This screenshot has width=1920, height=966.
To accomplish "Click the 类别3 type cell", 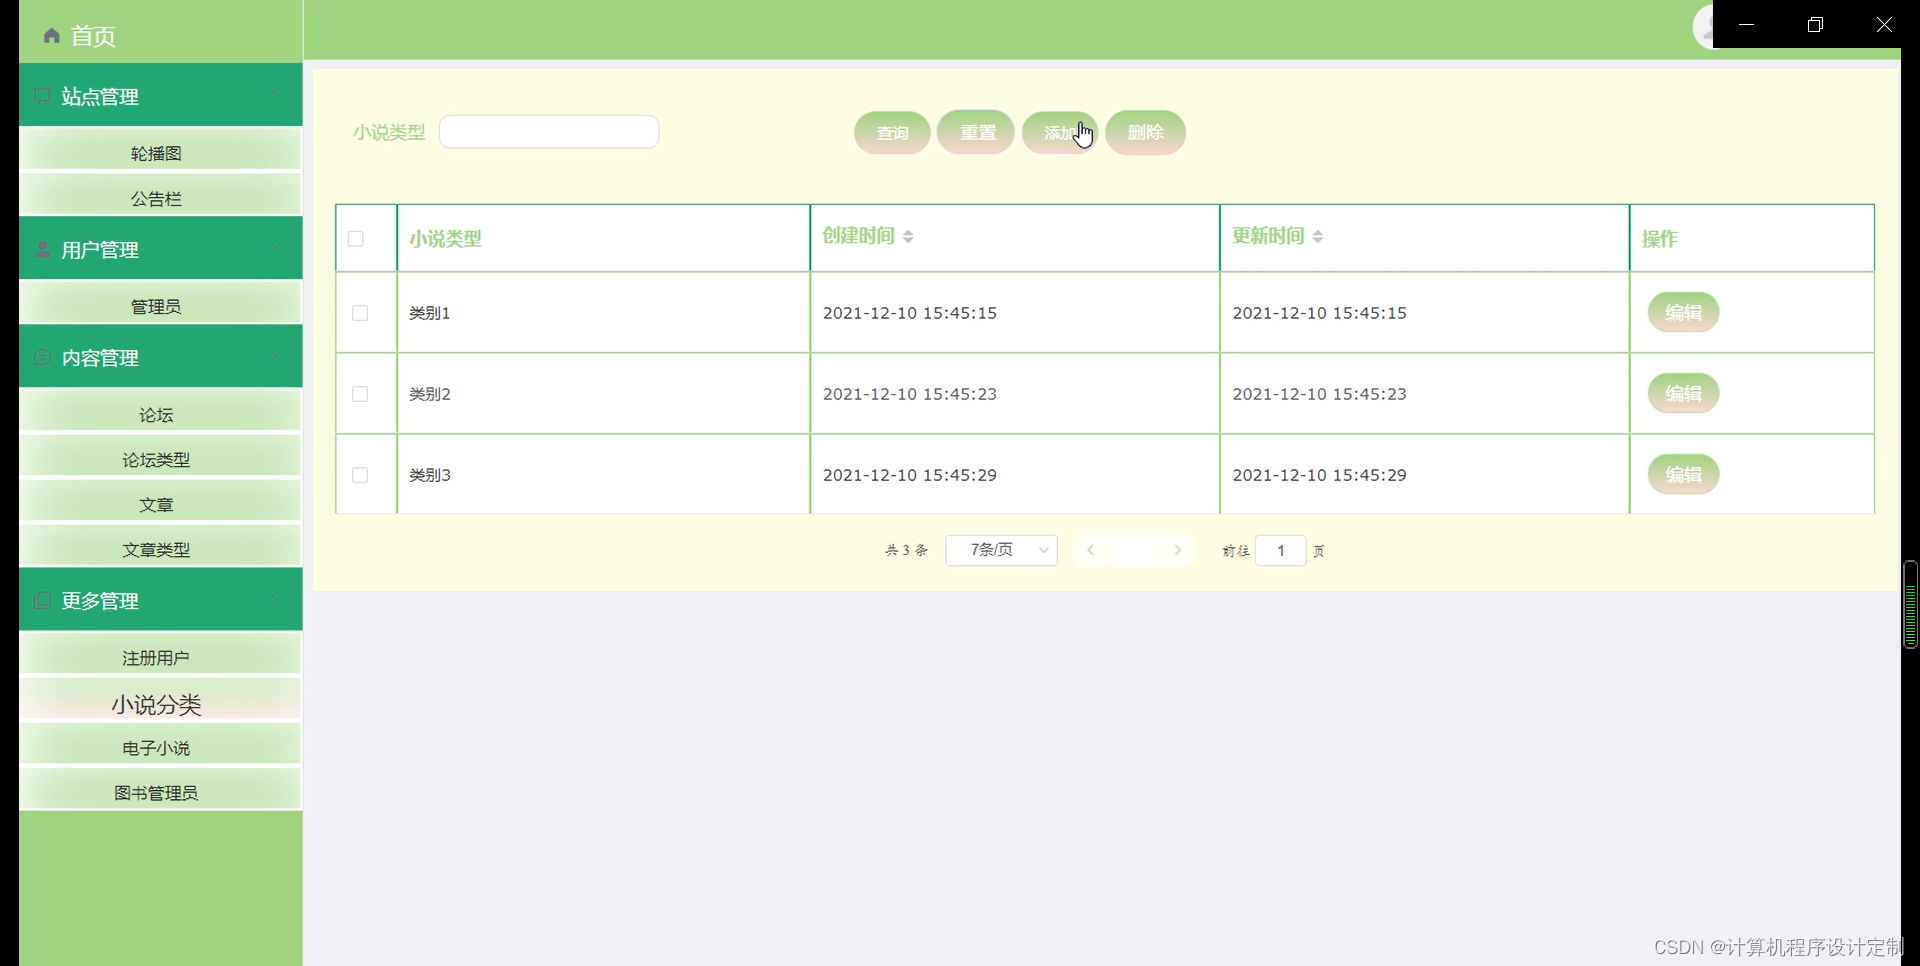I will tap(603, 475).
